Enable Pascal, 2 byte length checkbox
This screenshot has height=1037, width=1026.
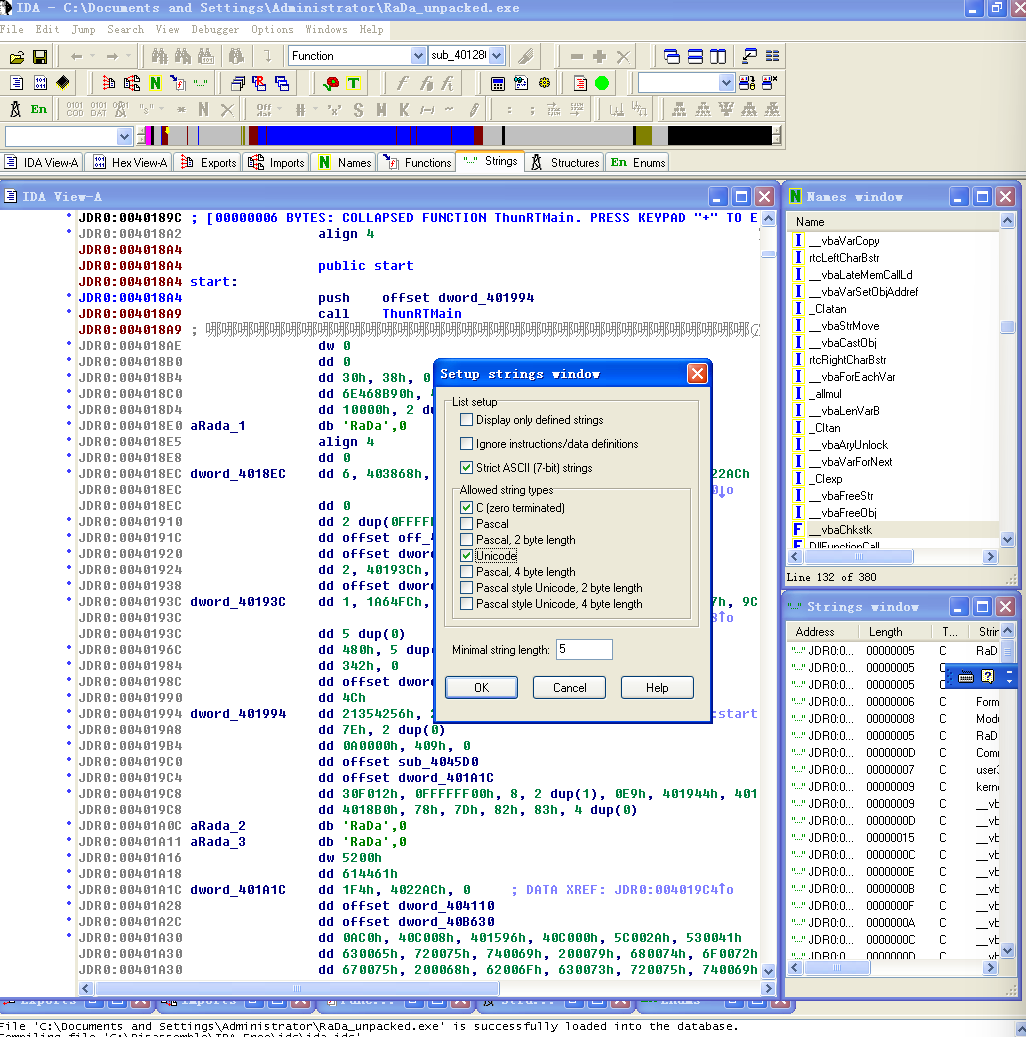pyautogui.click(x=466, y=540)
